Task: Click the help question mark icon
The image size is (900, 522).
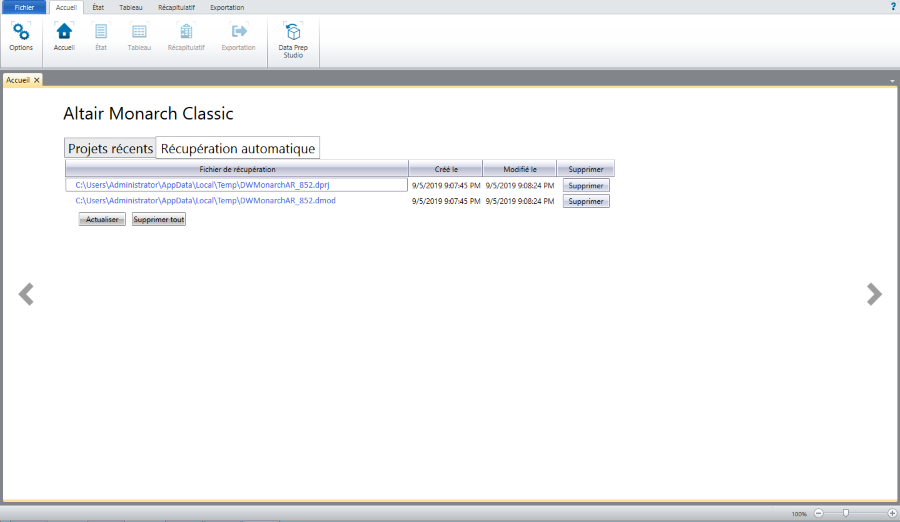Action: click(892, 6)
